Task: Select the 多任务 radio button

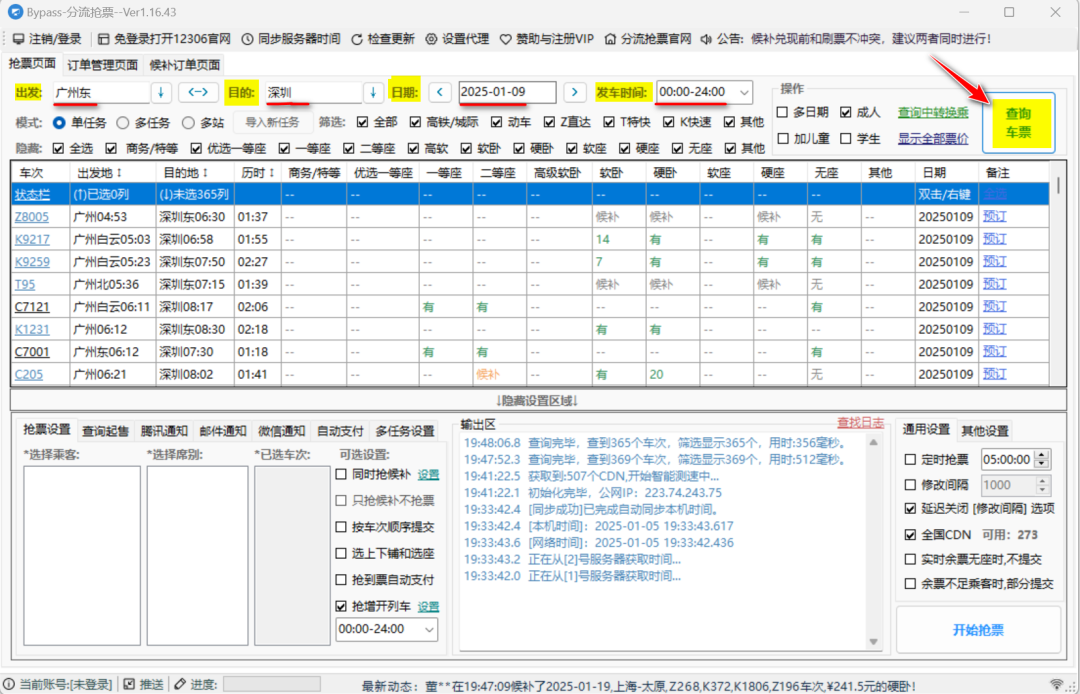Action: point(123,123)
